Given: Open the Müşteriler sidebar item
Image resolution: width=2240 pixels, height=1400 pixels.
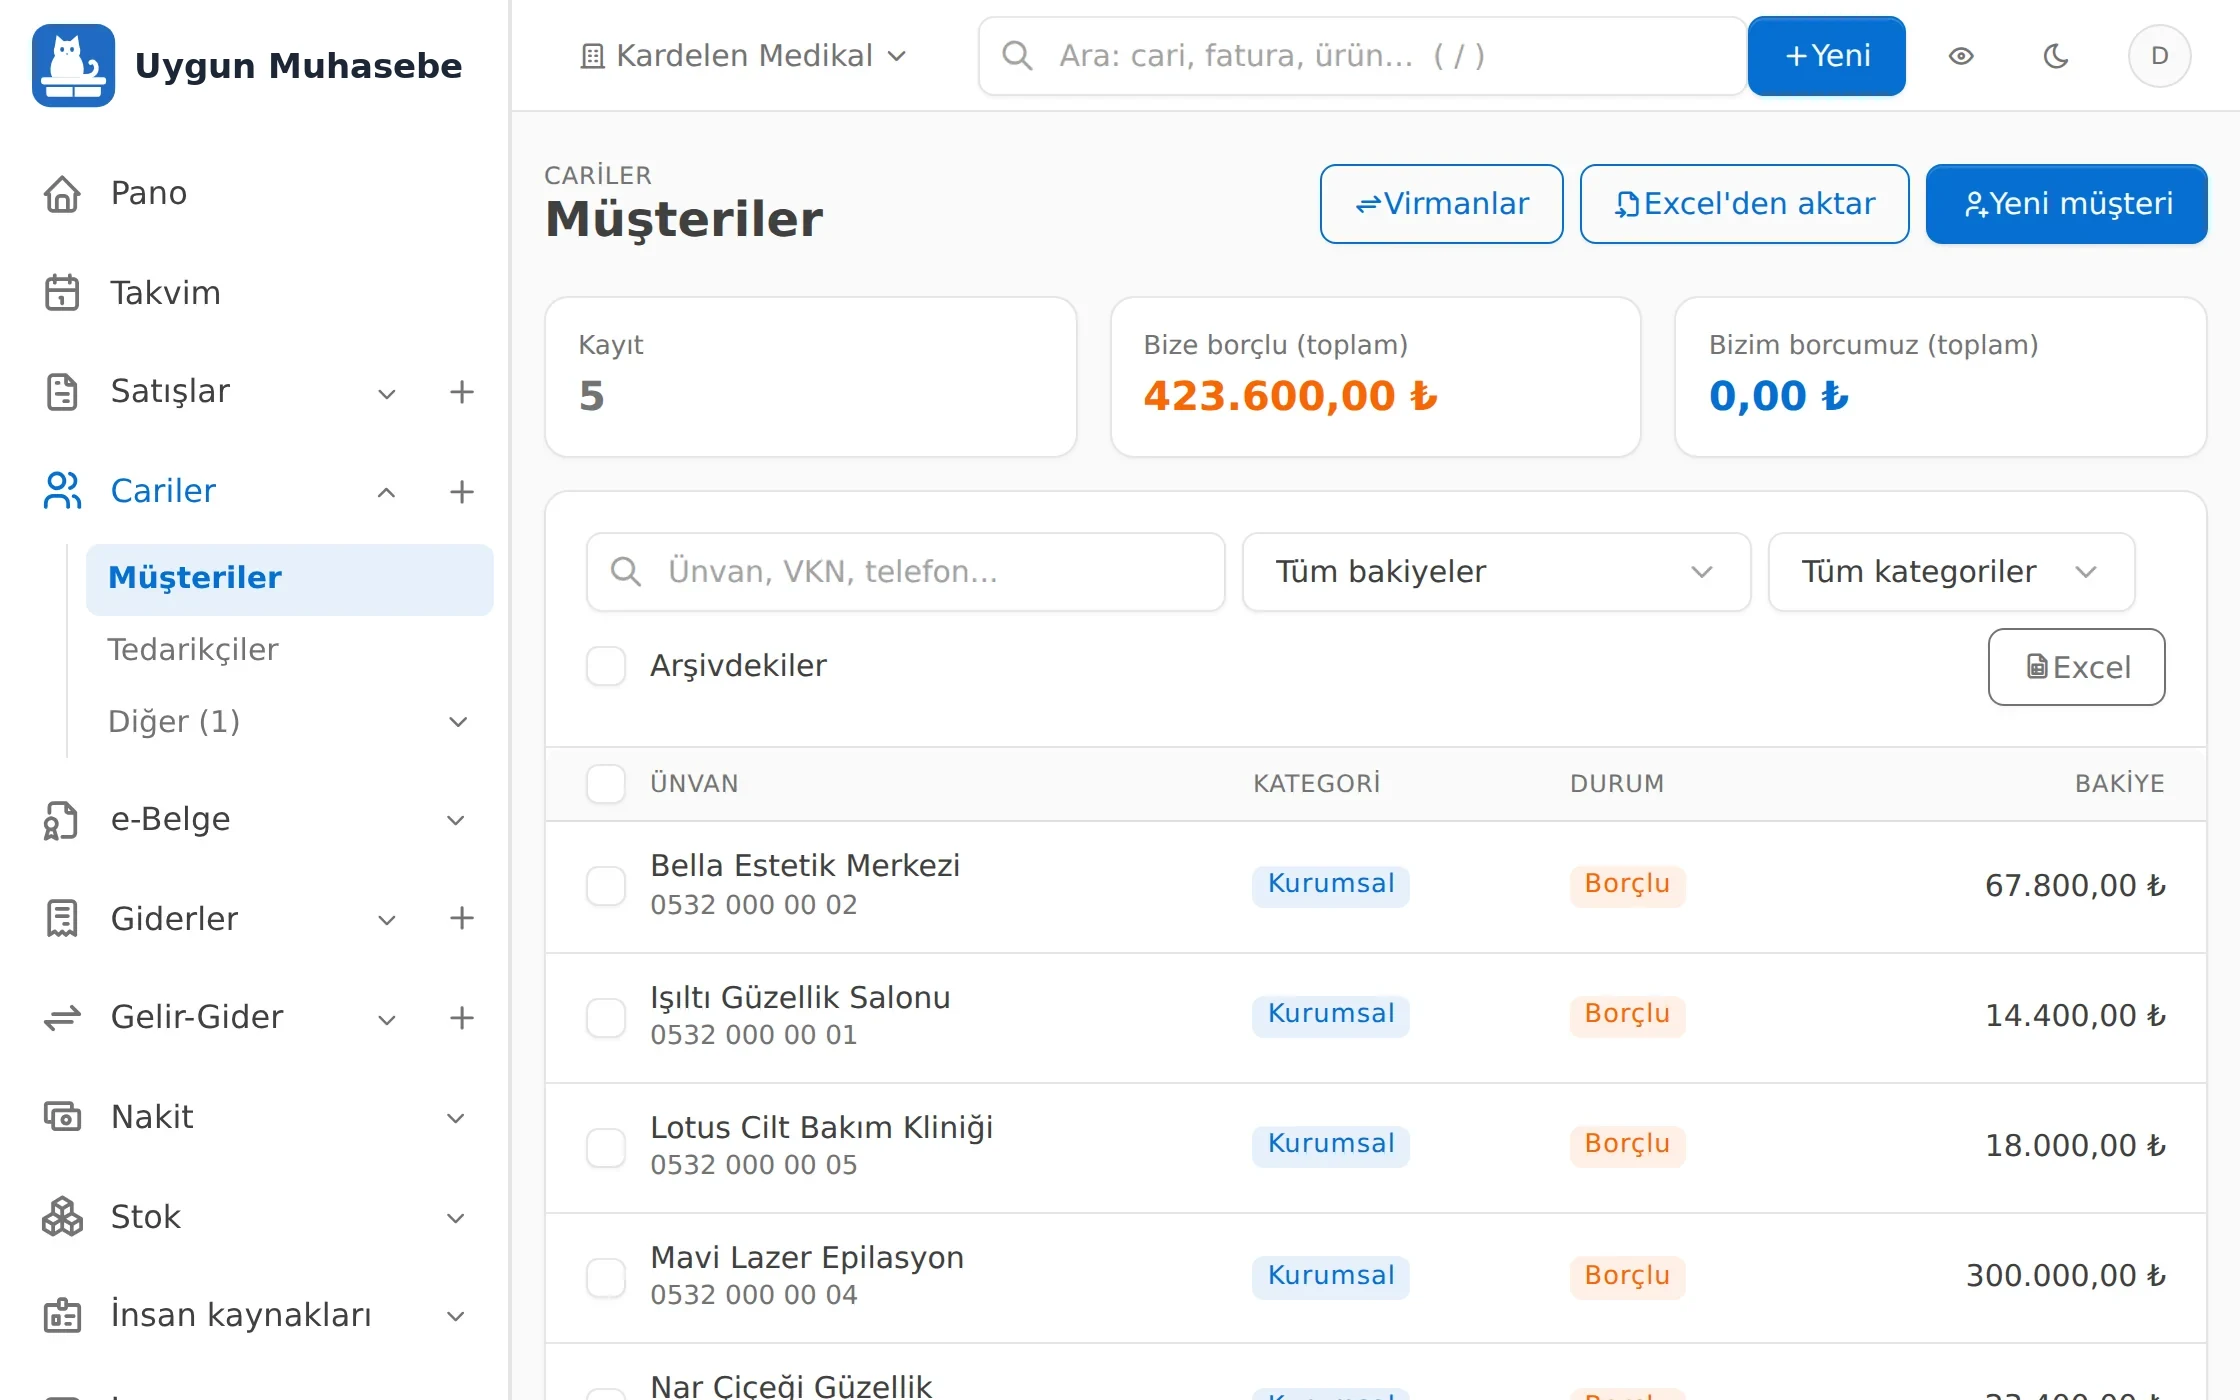Looking at the screenshot, I should pos(290,579).
